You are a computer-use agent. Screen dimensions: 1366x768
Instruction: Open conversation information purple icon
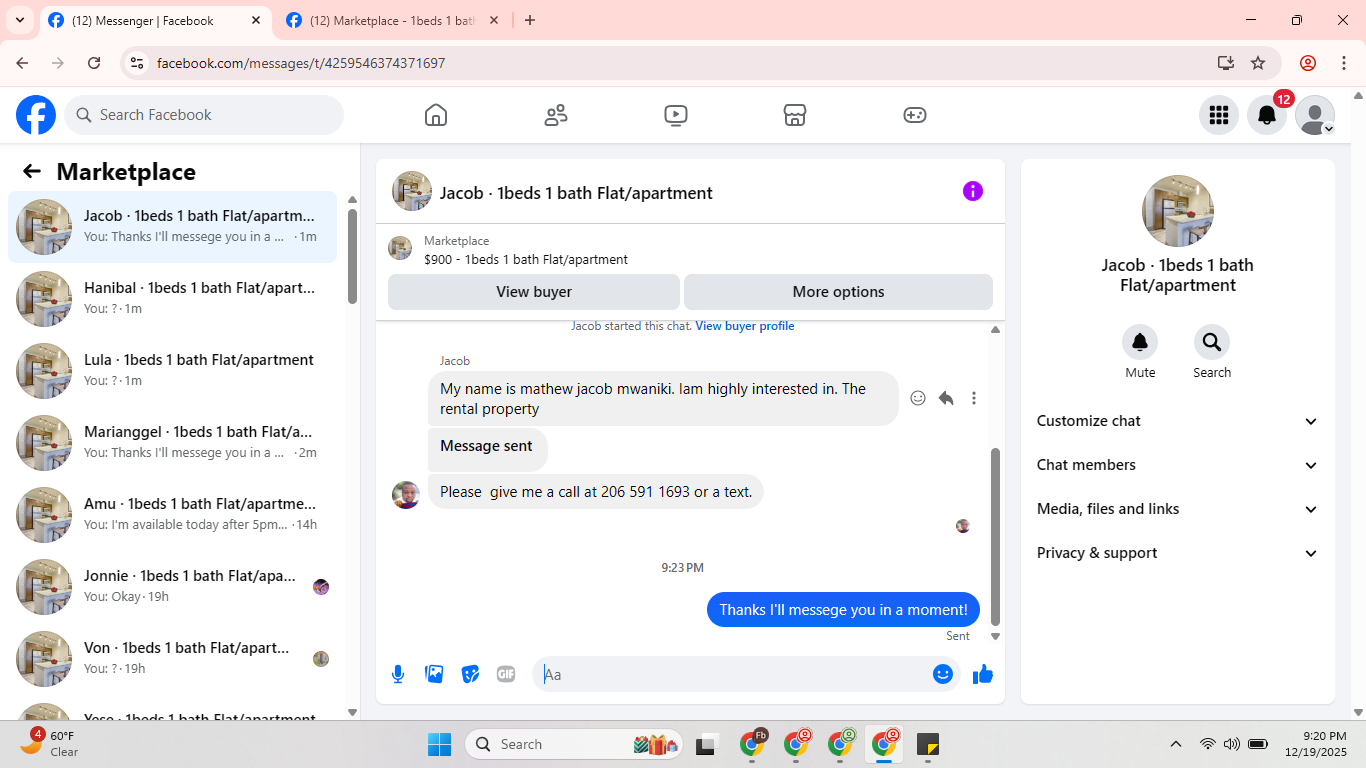973,191
